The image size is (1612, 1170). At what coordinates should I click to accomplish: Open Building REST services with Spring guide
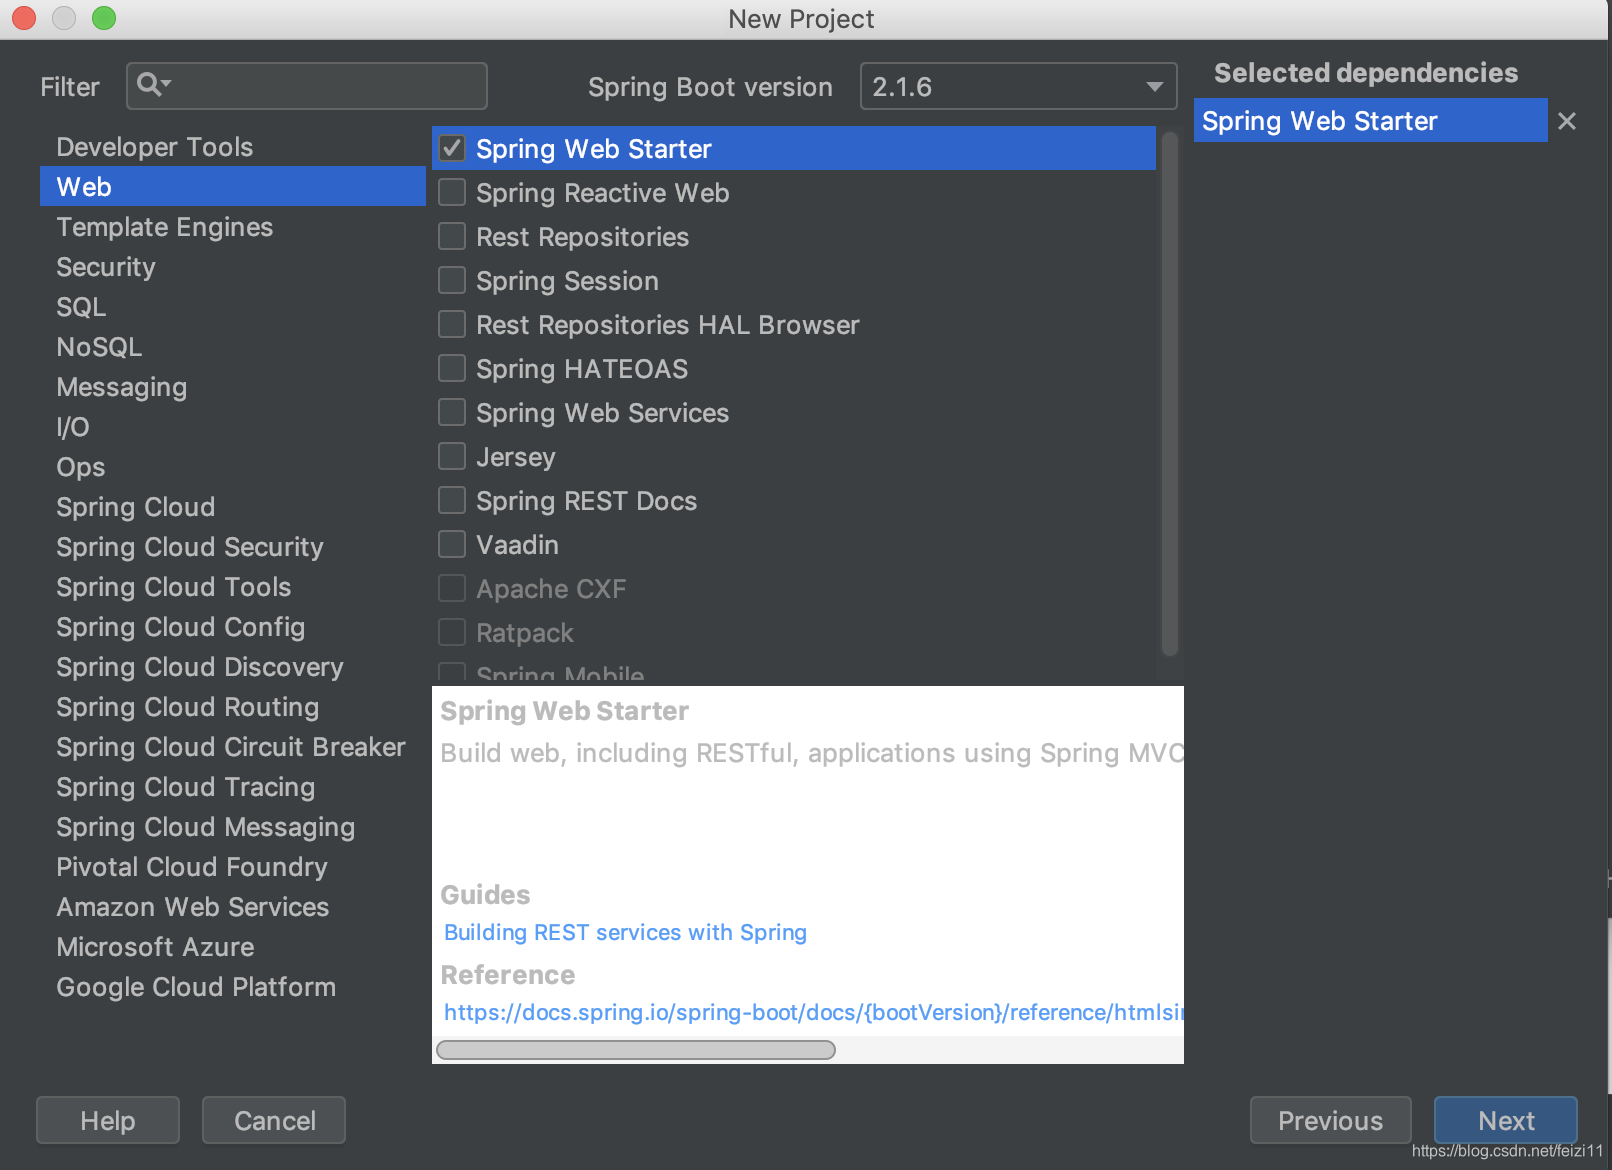point(625,932)
